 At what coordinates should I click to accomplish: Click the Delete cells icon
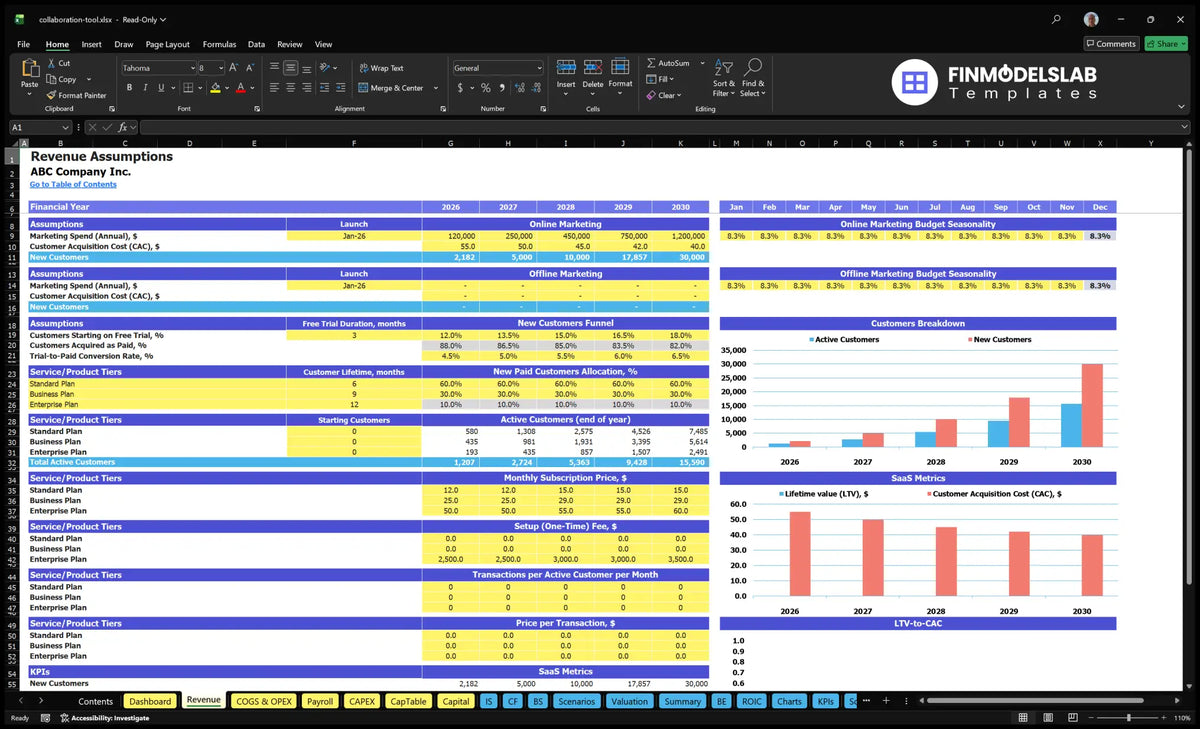click(x=593, y=67)
